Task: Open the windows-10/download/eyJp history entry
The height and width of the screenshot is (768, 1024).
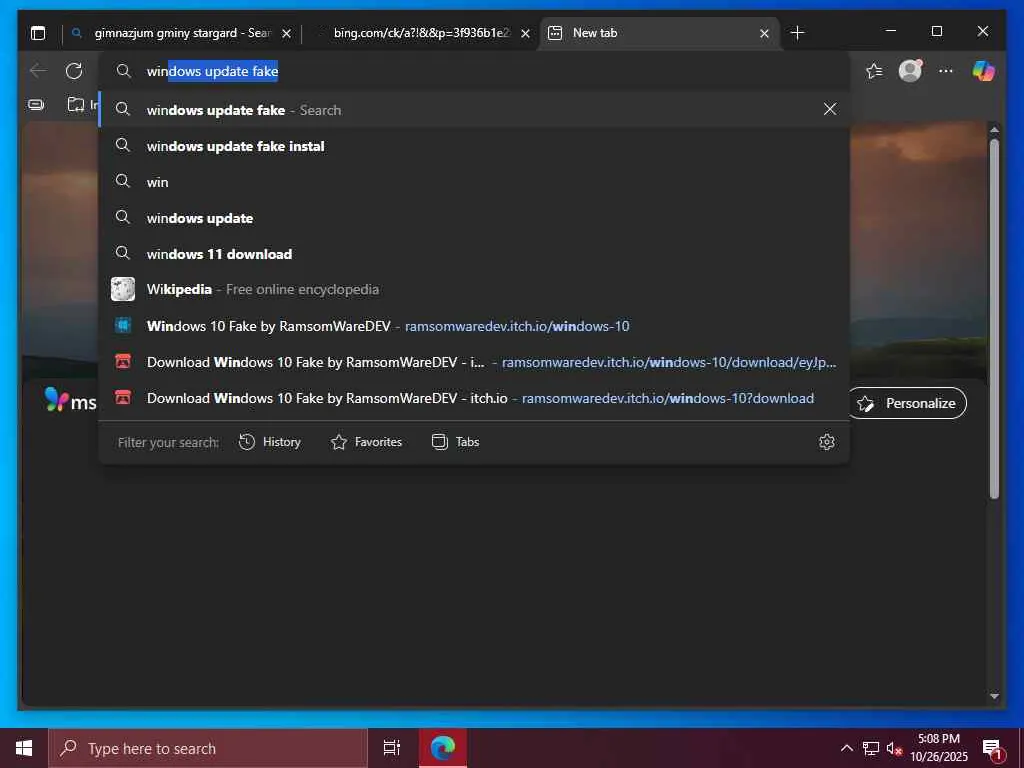Action: point(474,361)
